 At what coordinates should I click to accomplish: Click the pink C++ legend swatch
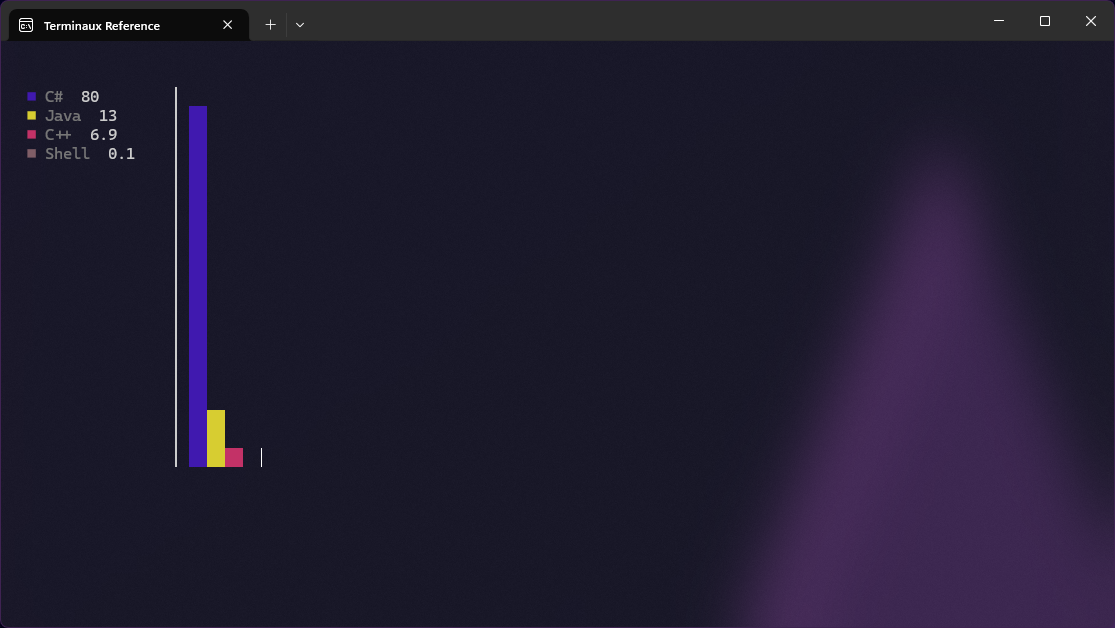[32, 135]
